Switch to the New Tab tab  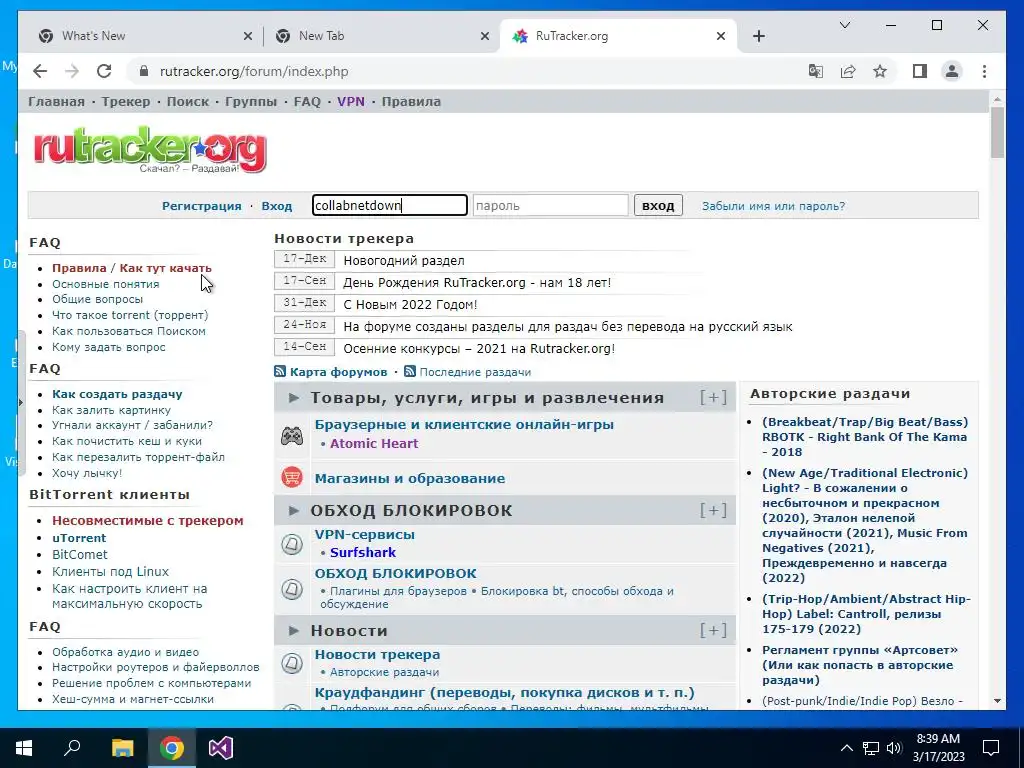click(x=379, y=36)
